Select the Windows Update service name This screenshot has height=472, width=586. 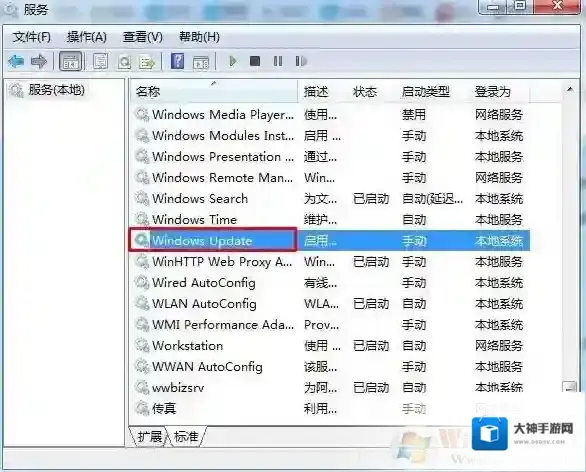pyautogui.click(x=202, y=240)
